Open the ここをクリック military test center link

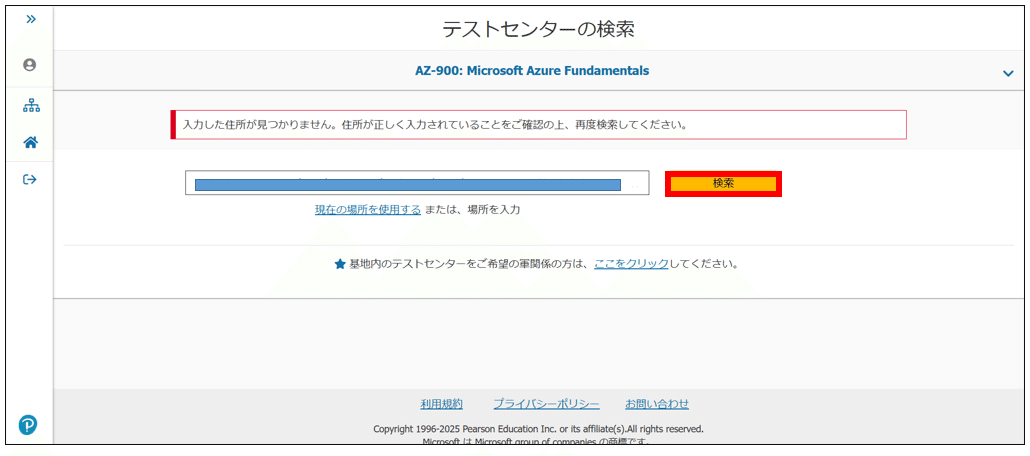click(631, 263)
